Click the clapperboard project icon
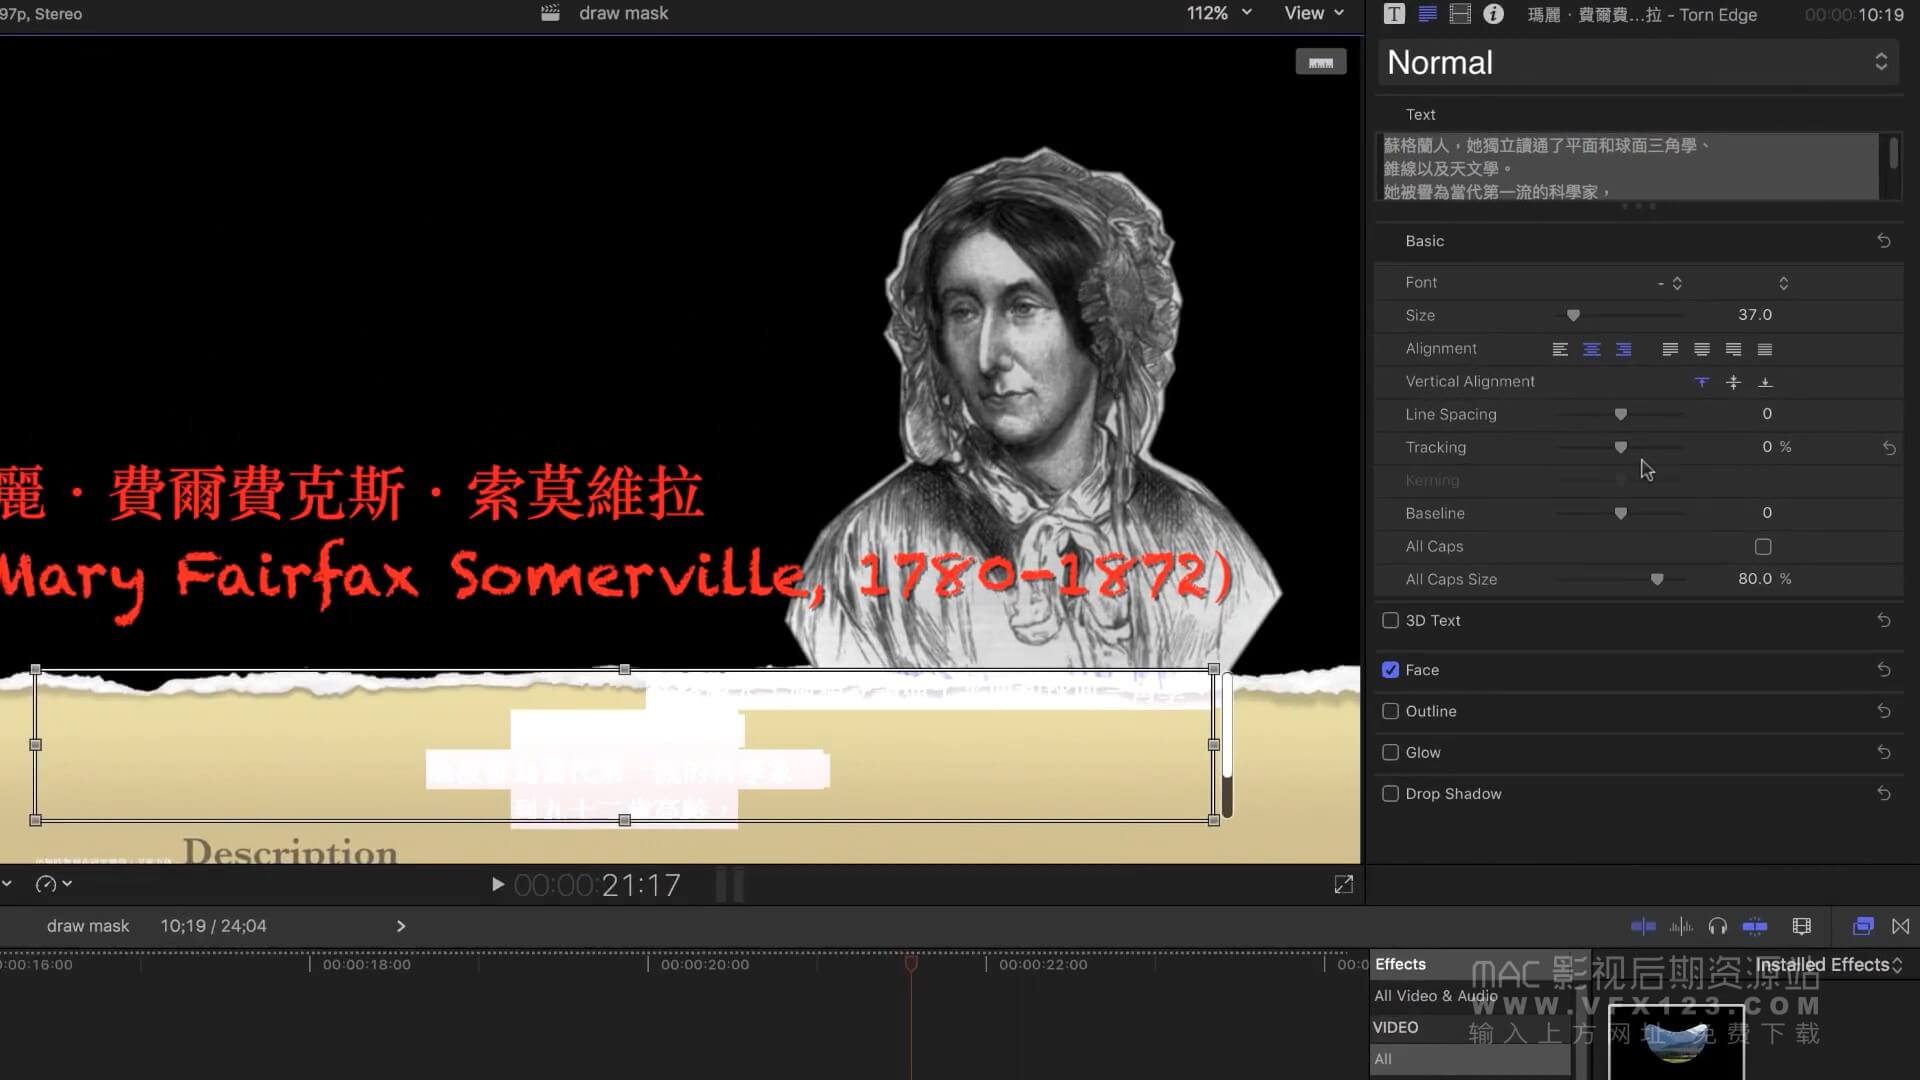This screenshot has width=1920, height=1080. (550, 13)
